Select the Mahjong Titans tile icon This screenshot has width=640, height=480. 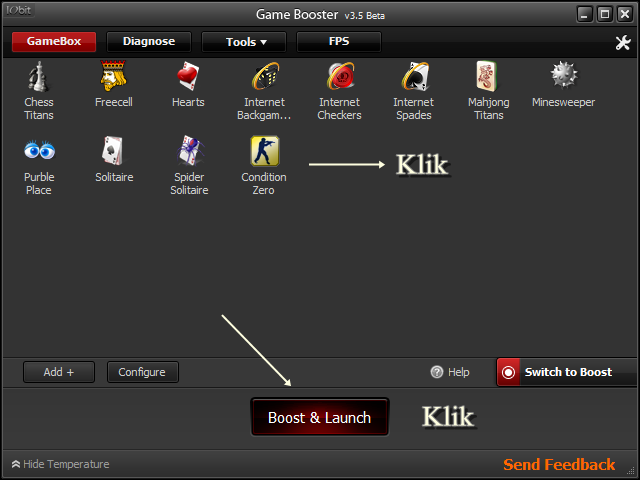pos(486,76)
